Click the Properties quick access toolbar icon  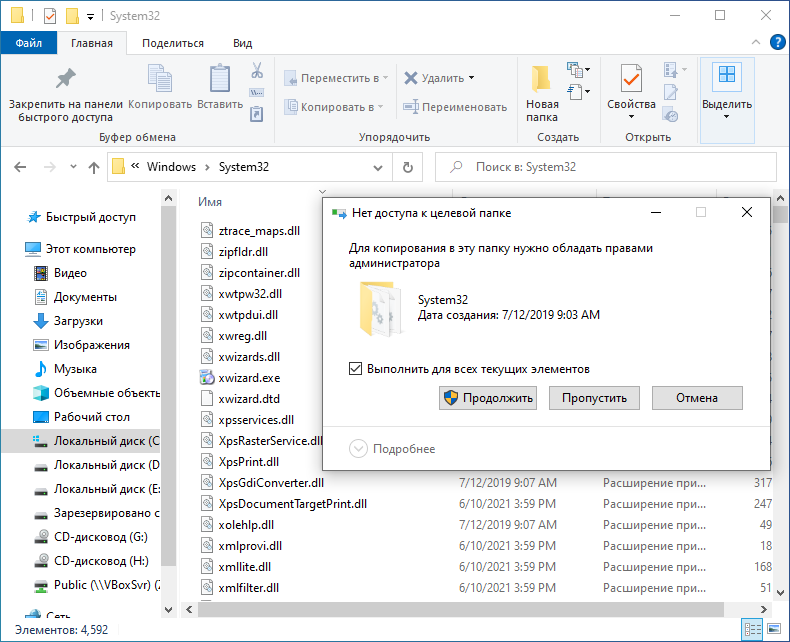(x=50, y=16)
